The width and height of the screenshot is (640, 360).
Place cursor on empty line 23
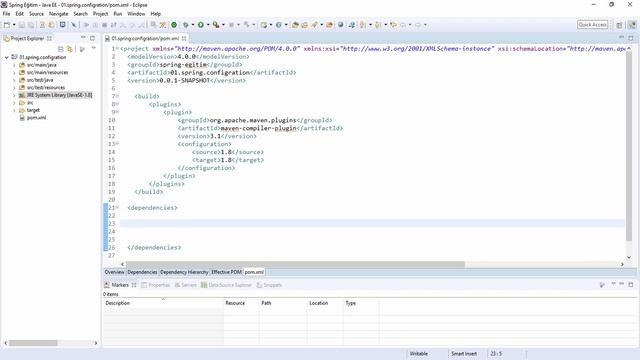pos(372,224)
